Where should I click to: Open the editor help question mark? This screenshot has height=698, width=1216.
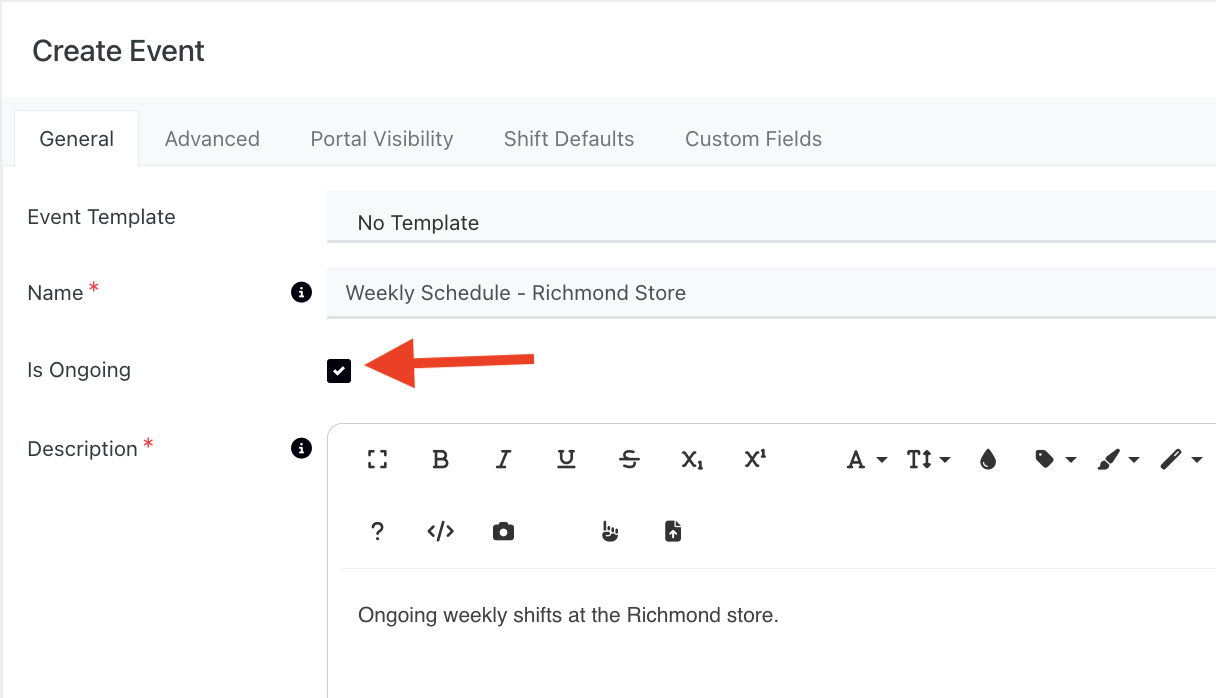pos(377,531)
